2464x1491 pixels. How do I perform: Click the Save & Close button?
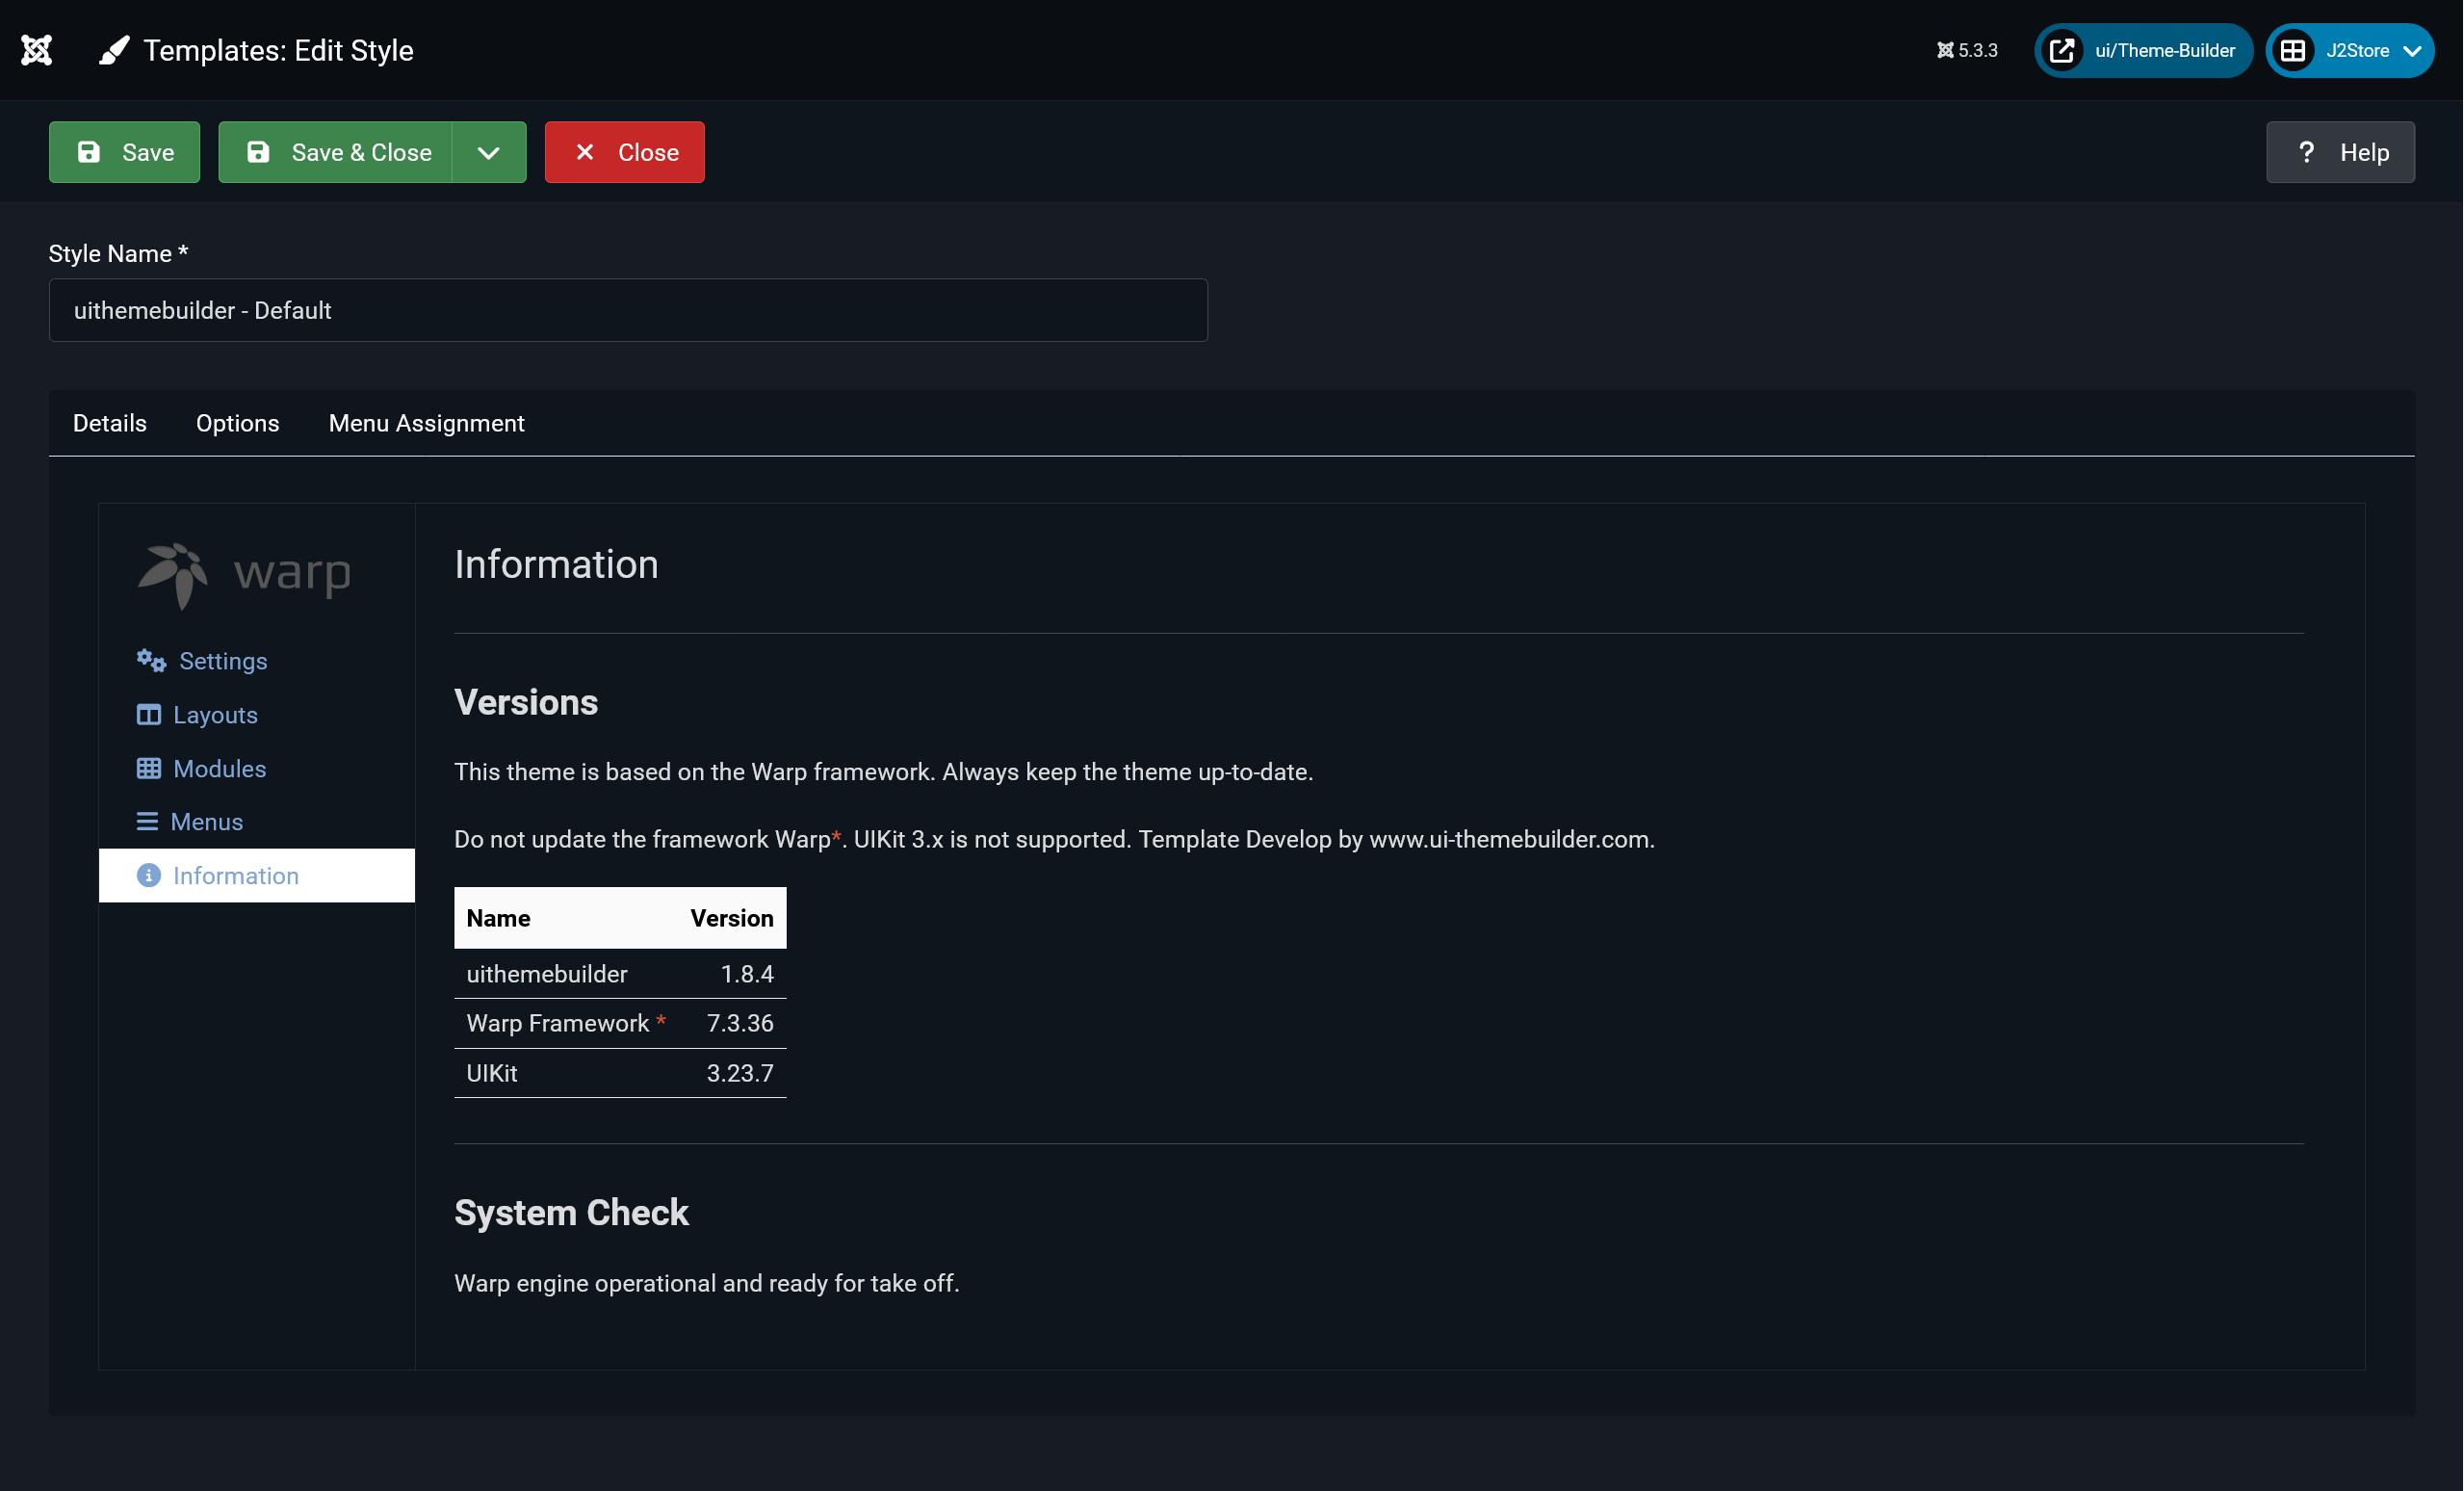[336, 152]
